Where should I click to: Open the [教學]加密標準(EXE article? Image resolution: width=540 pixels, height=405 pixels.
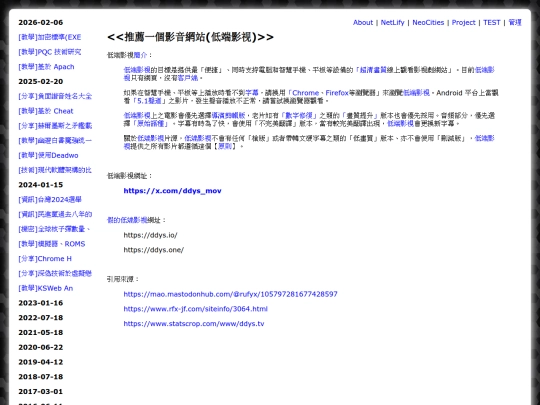[50, 37]
